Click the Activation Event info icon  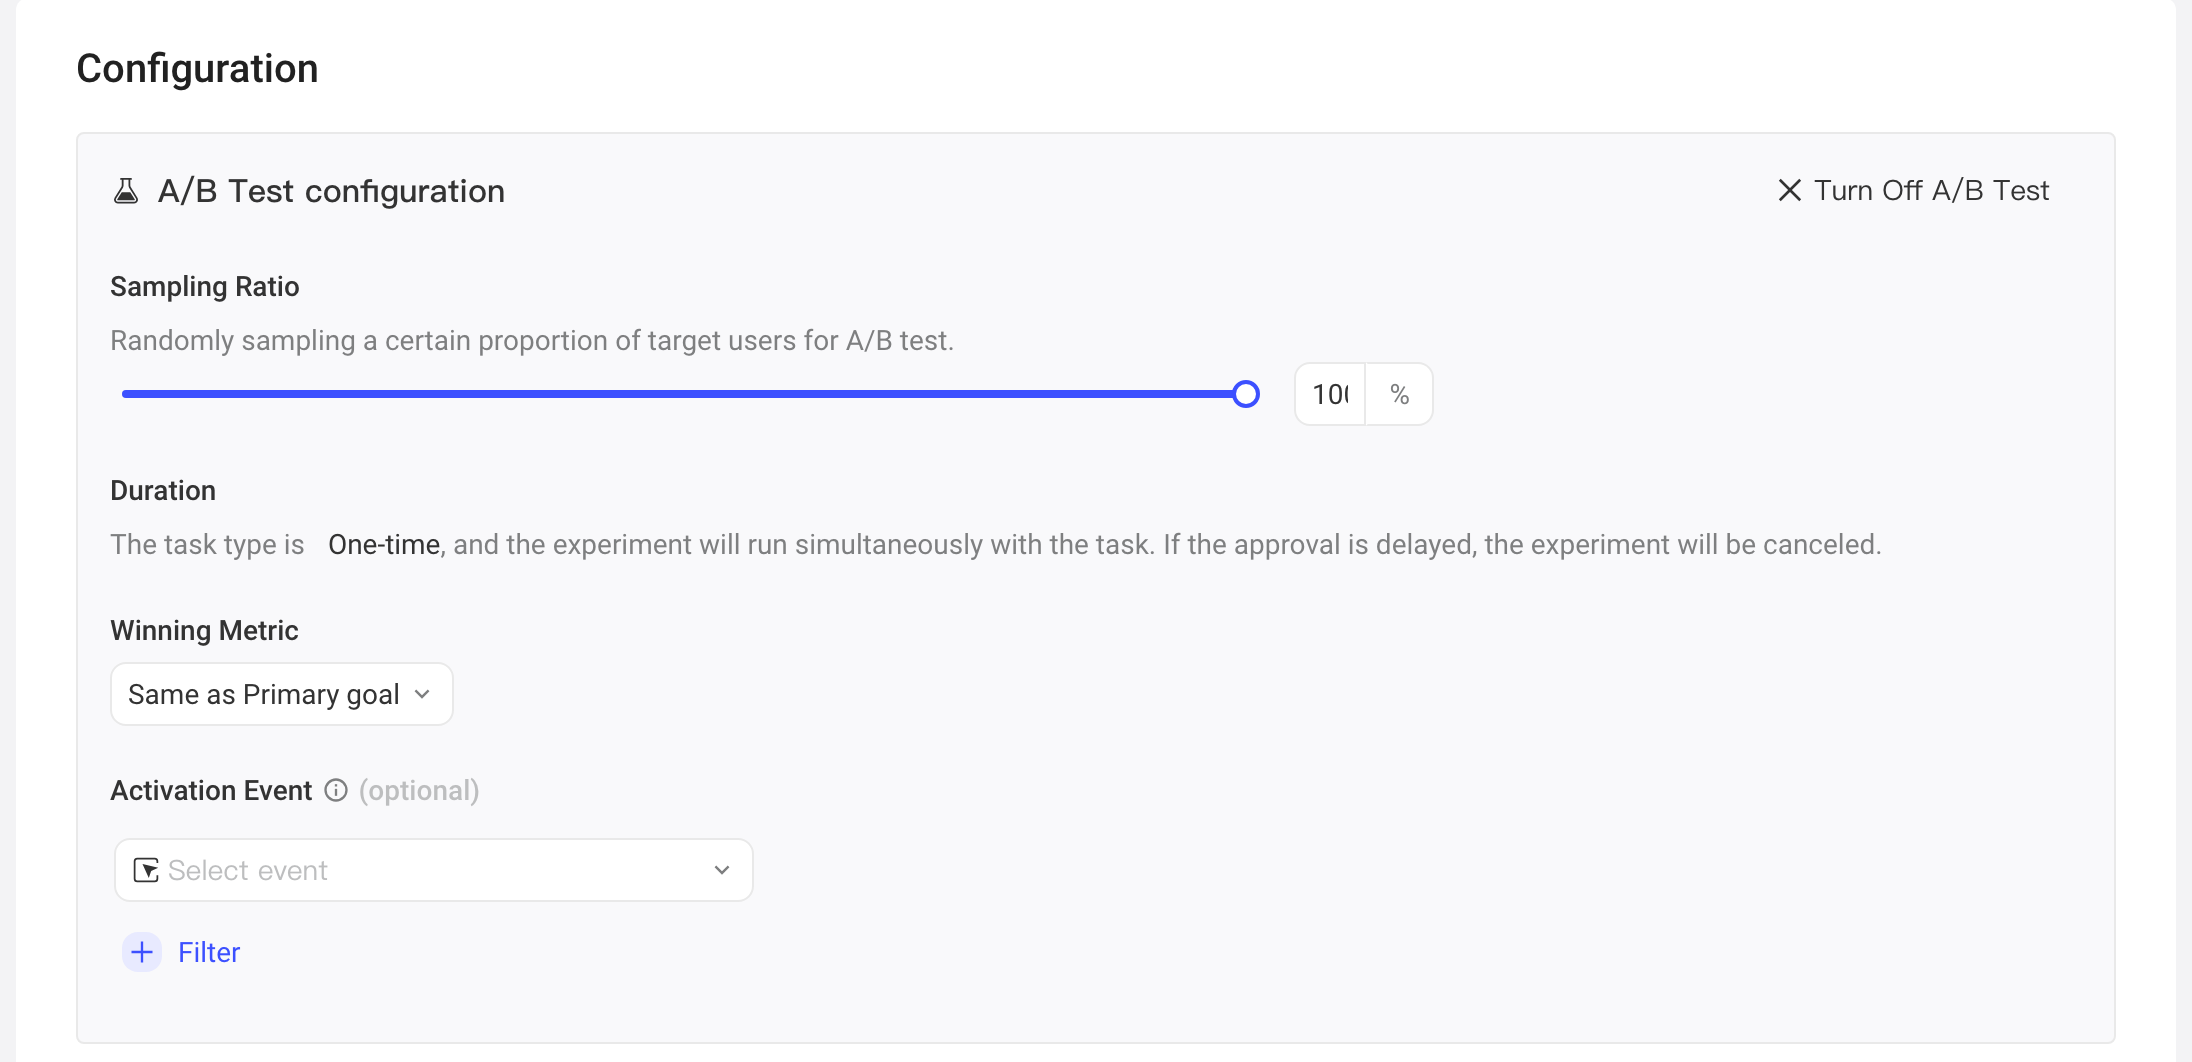pyautogui.click(x=336, y=790)
